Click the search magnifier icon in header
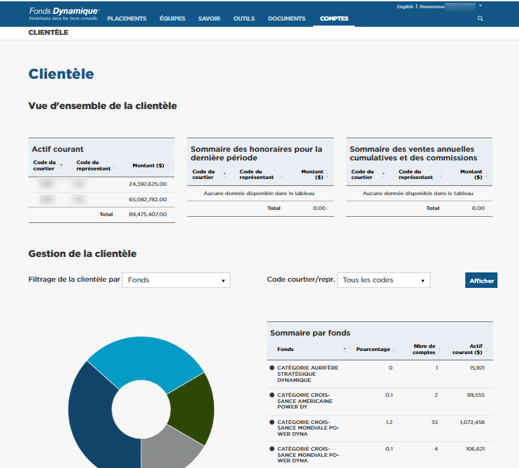Screen dimensions: 519x468 tap(480, 18)
